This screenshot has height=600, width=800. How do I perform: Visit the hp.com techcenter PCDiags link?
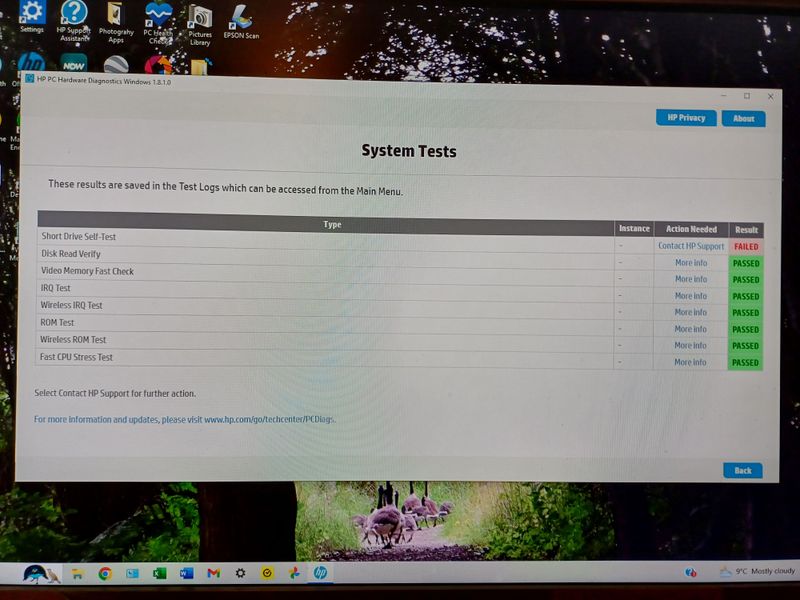point(269,419)
